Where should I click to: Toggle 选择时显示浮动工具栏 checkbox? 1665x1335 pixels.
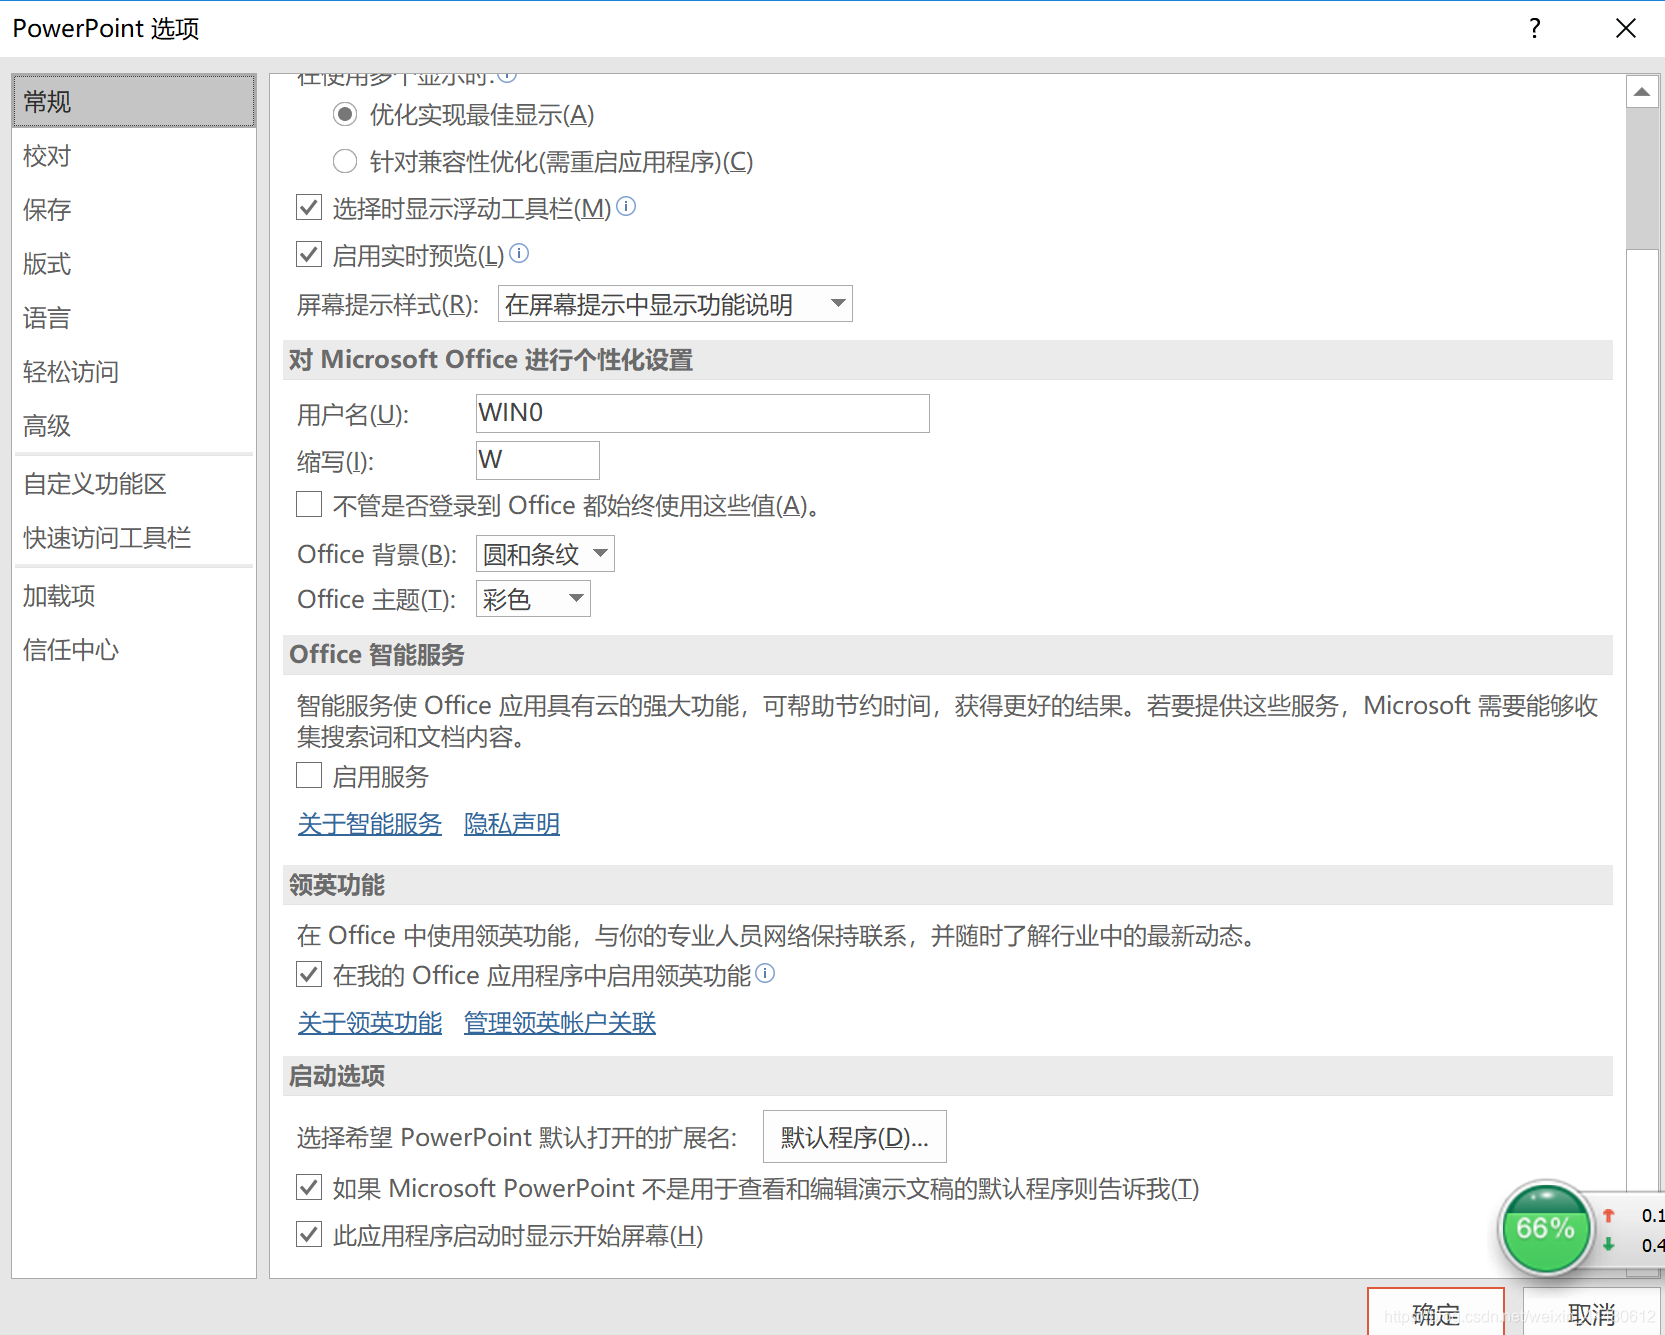coord(309,208)
